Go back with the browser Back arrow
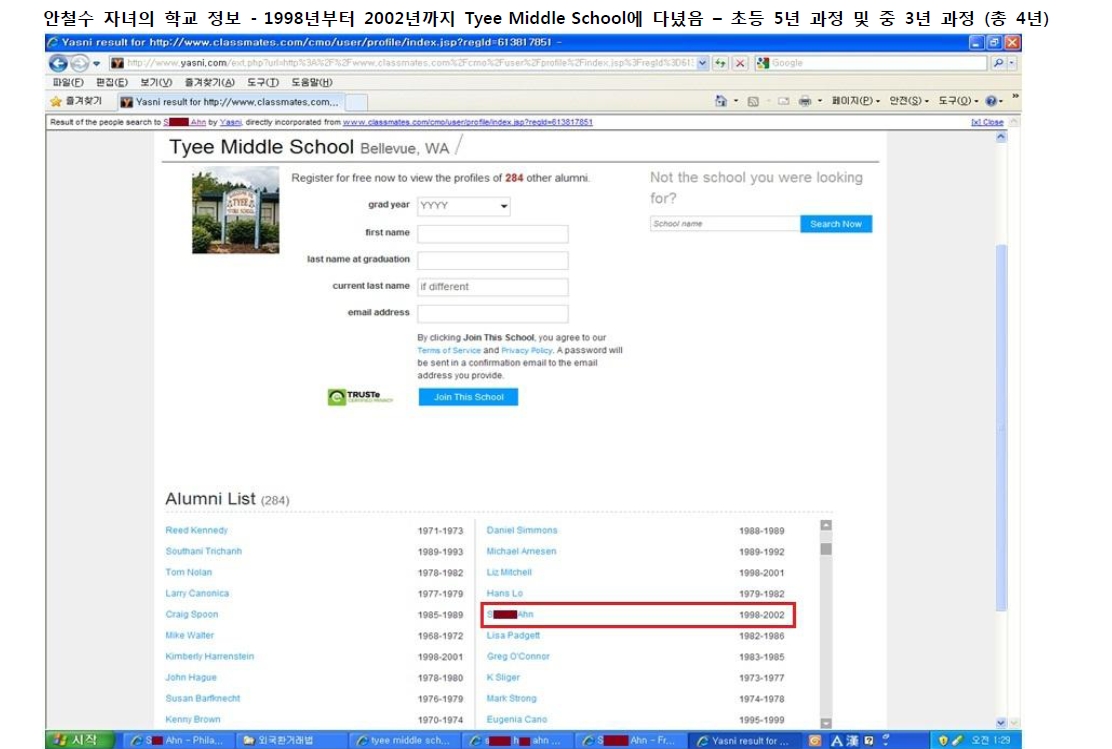 click(58, 63)
